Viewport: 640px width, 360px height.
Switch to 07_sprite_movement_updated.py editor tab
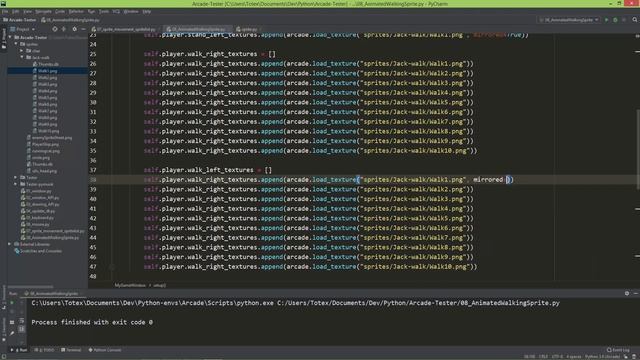point(125,29)
